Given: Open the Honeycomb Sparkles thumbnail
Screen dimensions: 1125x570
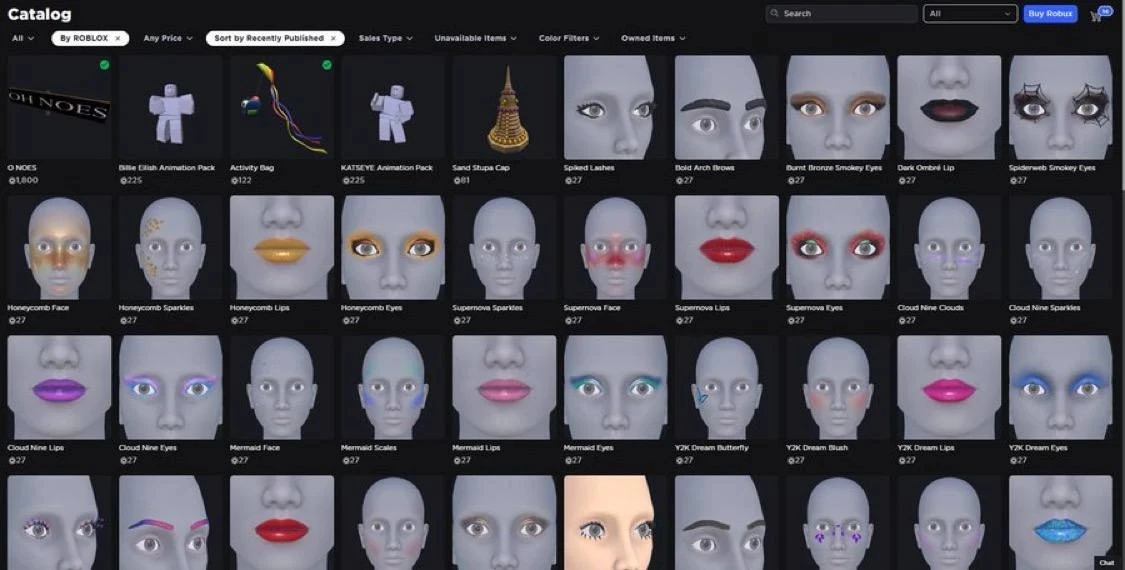Looking at the screenshot, I should [x=171, y=247].
